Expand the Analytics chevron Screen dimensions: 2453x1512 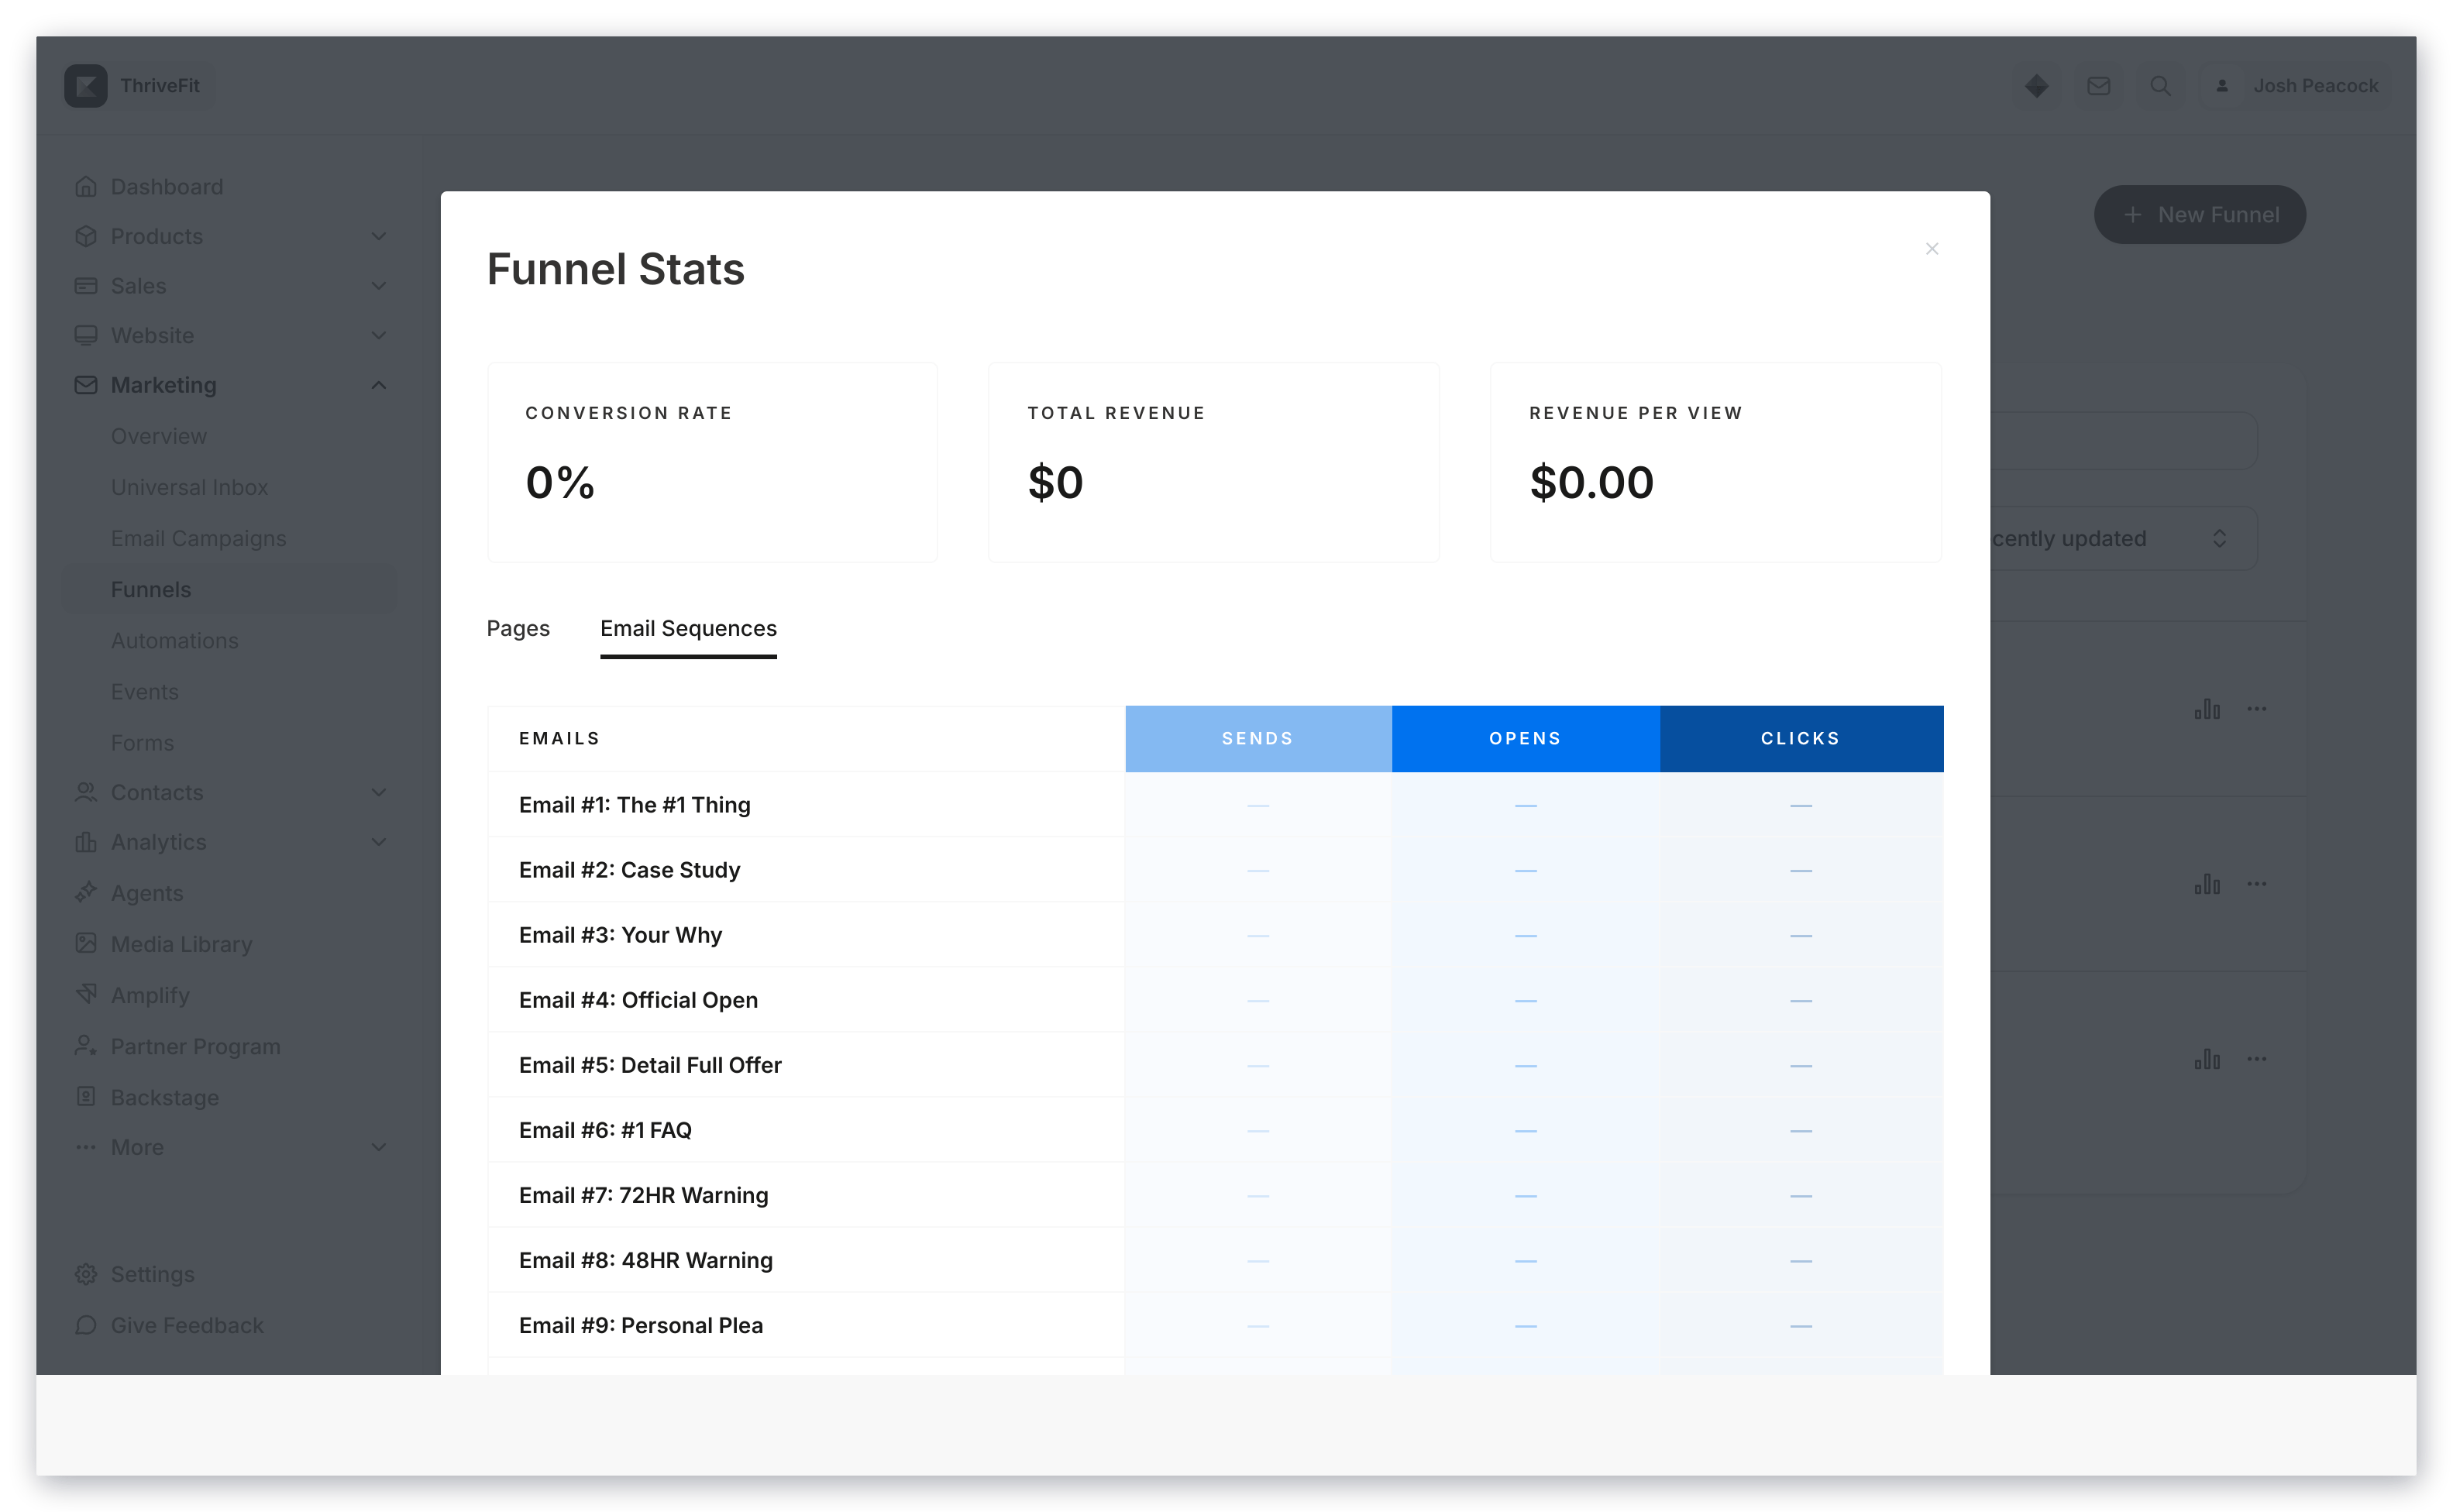click(x=378, y=842)
